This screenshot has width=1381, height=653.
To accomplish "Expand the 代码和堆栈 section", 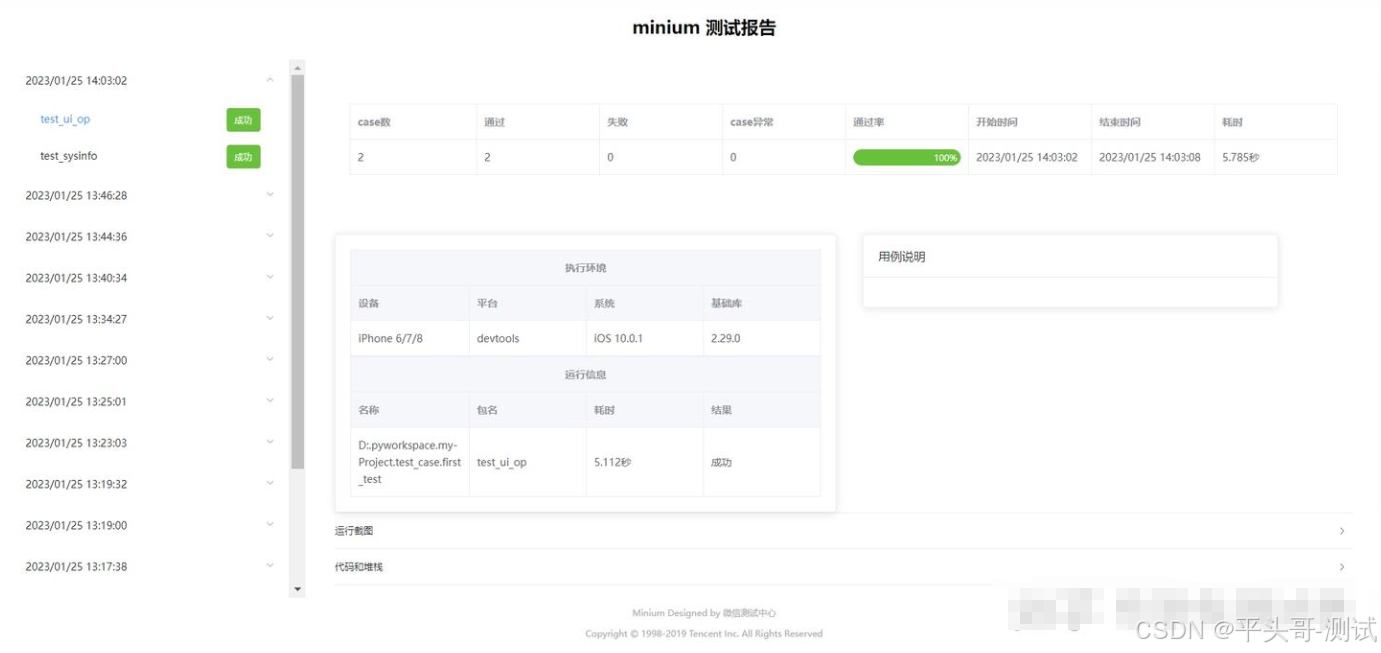I will [842, 567].
